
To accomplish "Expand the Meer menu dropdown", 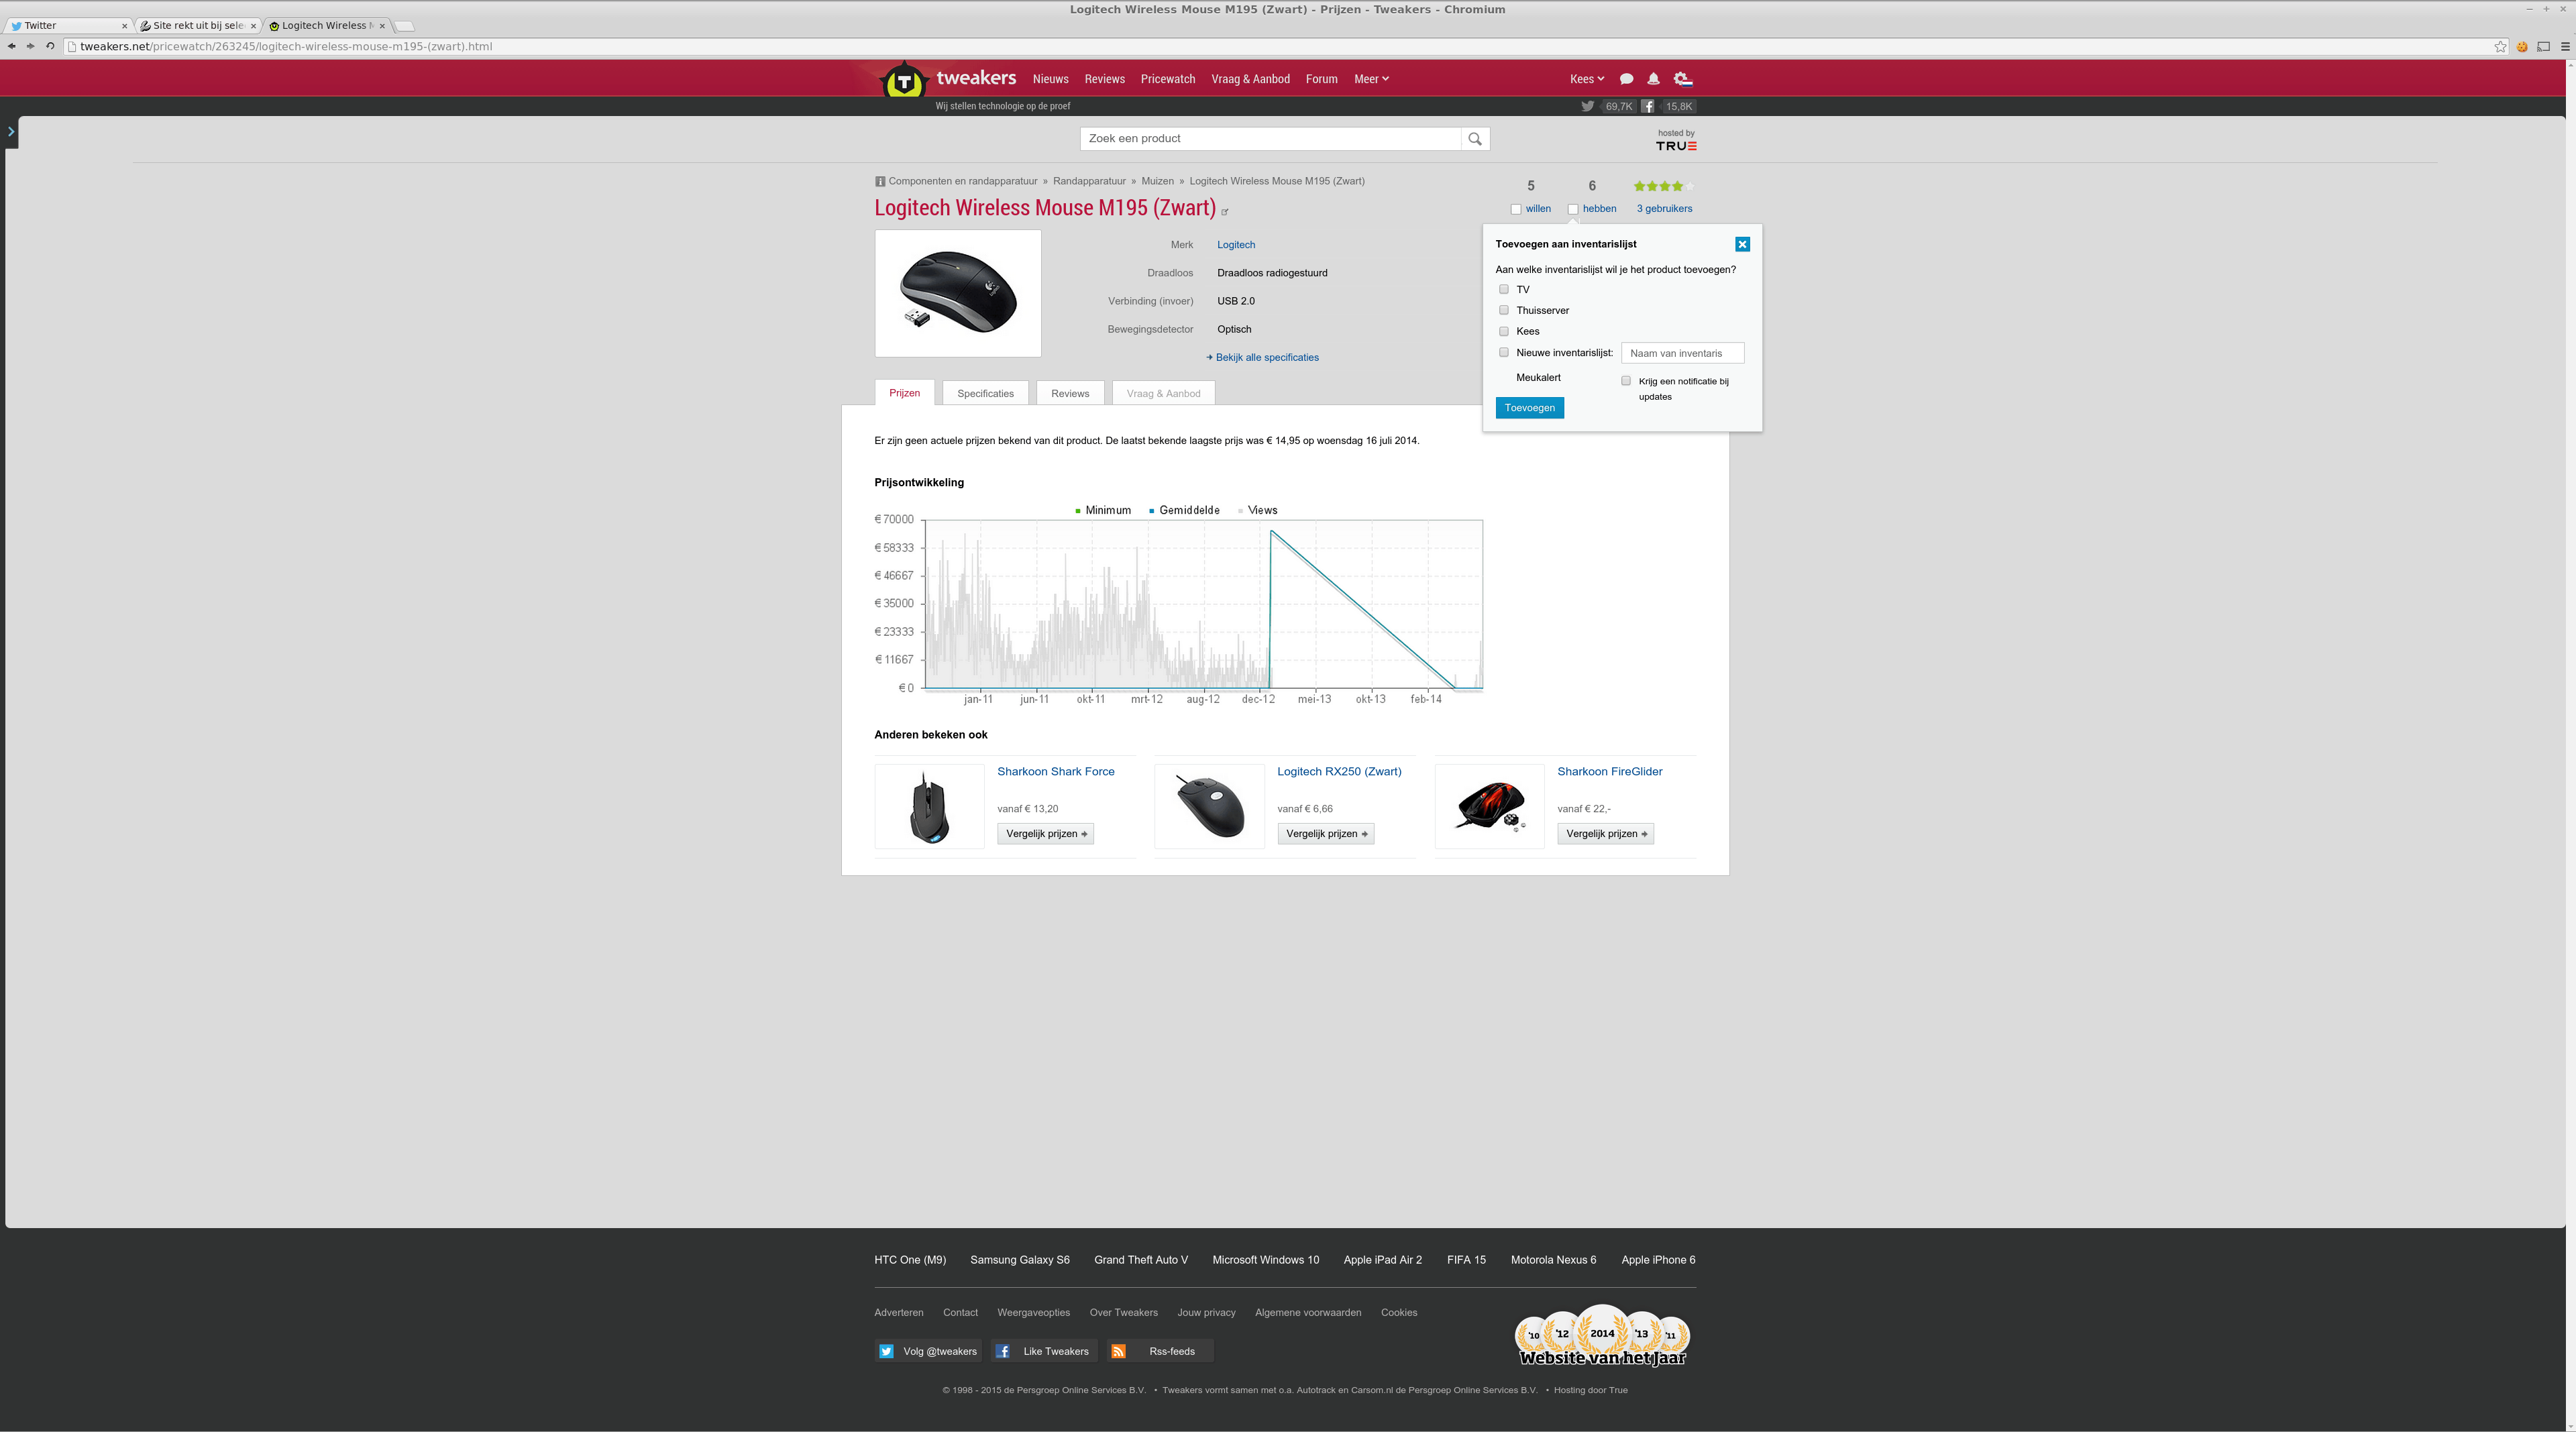I will tap(1371, 79).
